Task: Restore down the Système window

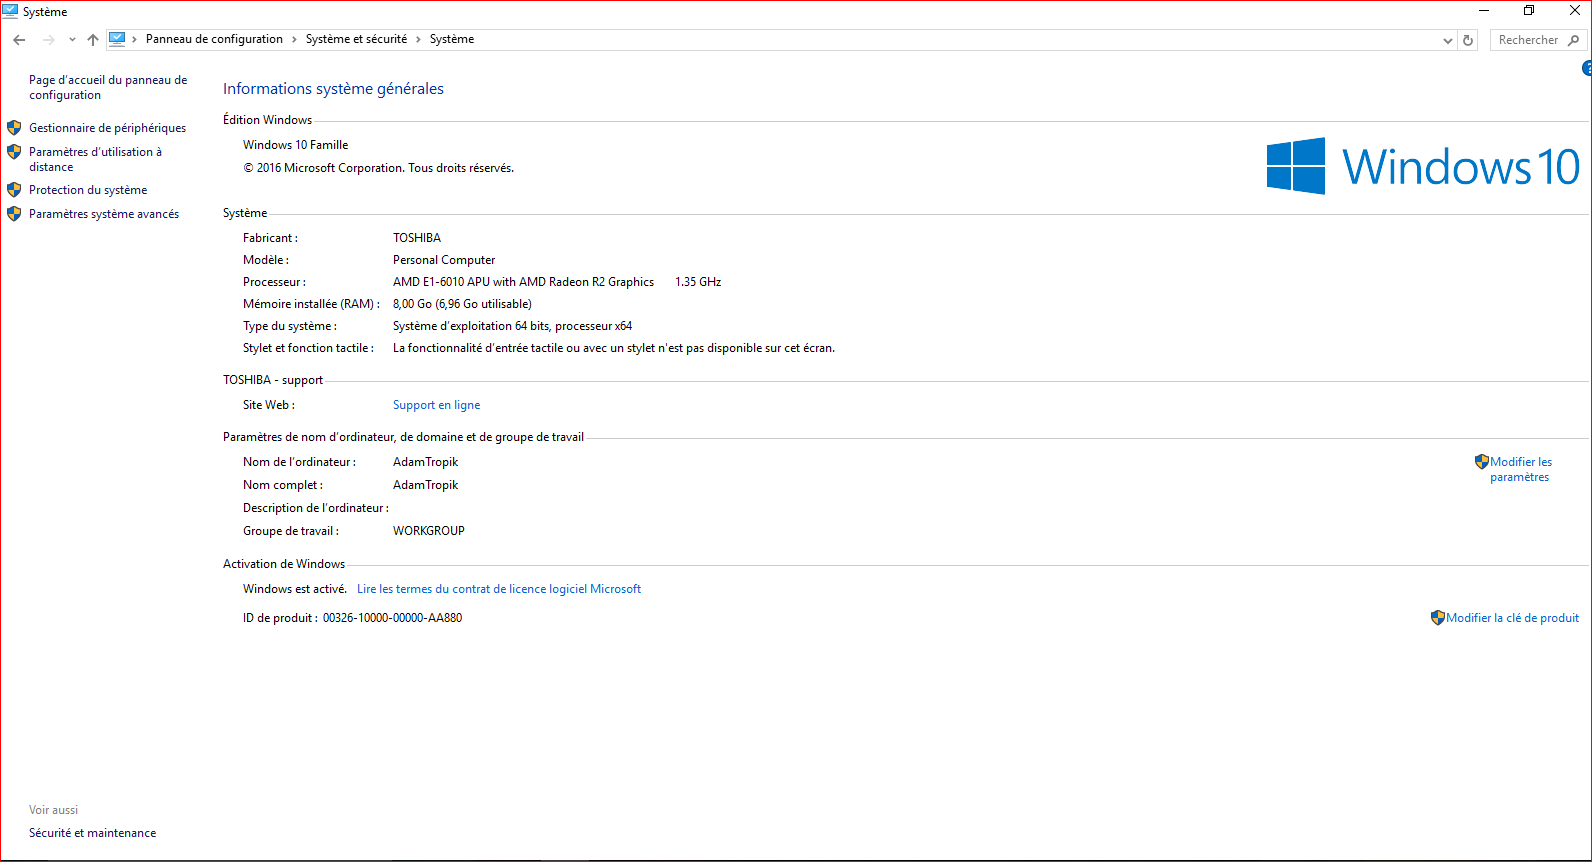Action: coord(1529,10)
